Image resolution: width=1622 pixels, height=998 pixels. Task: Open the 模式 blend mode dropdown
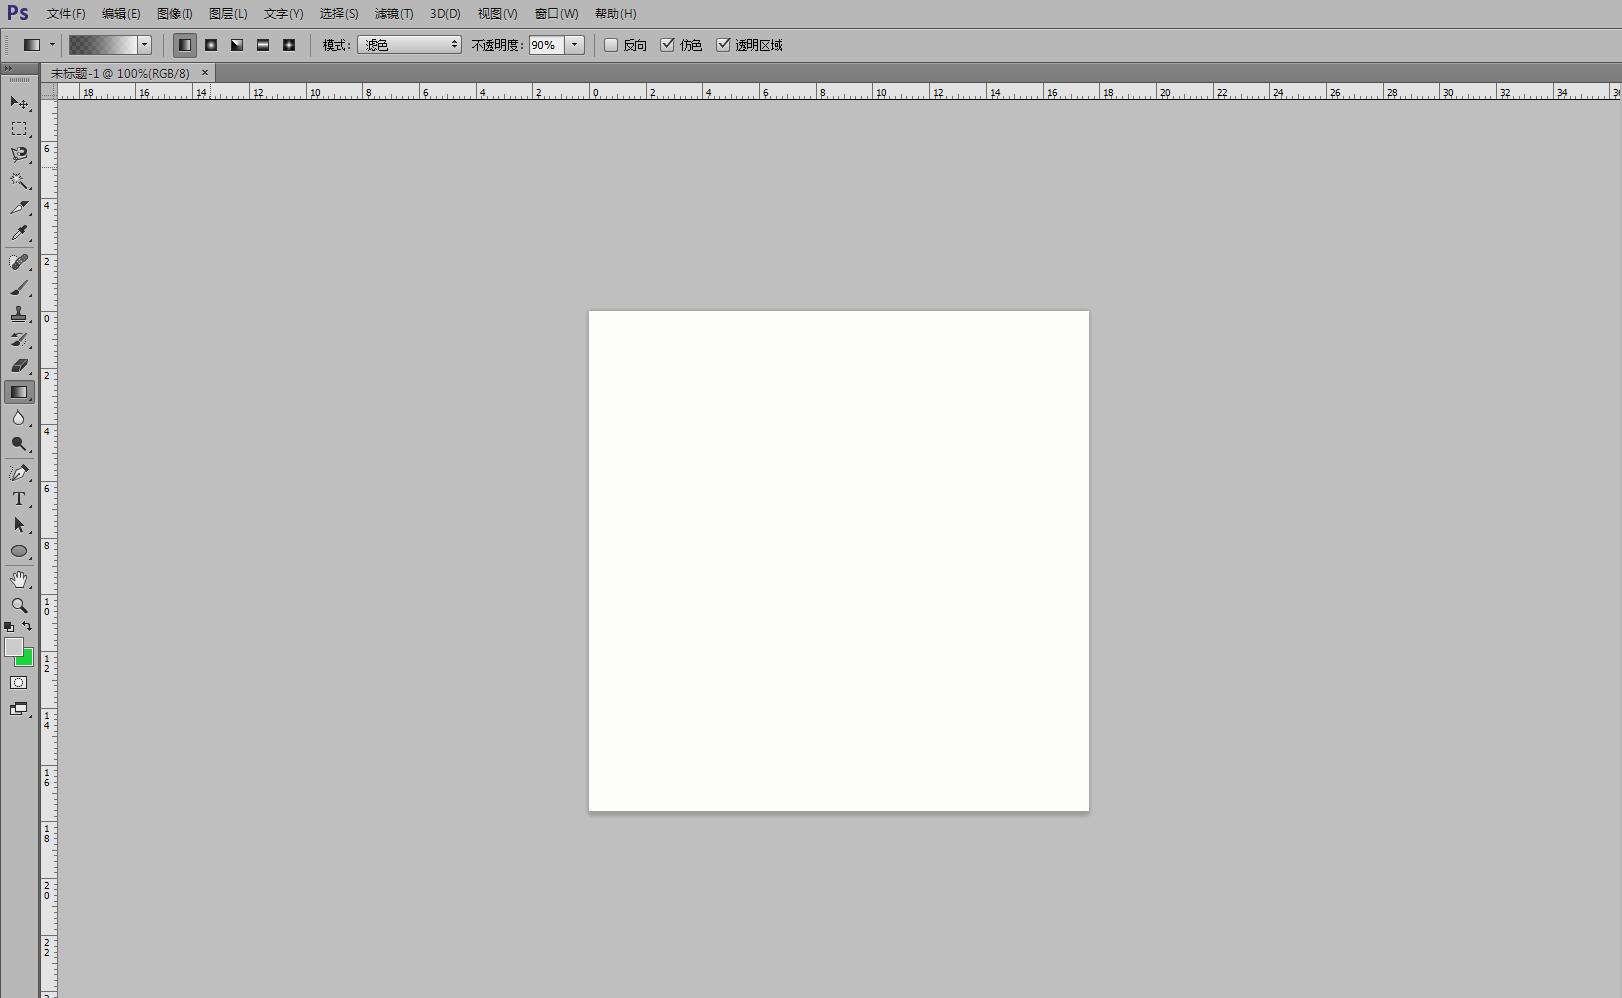point(409,45)
